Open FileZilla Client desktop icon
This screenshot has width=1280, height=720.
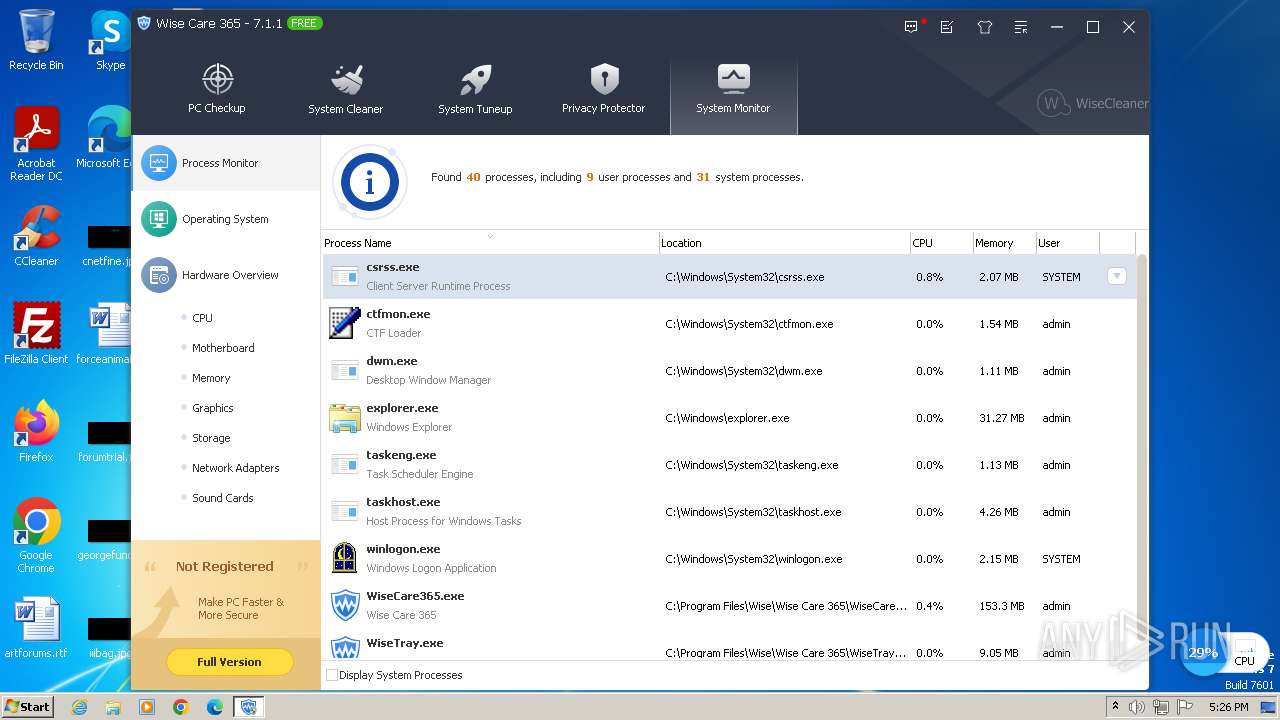(36, 334)
